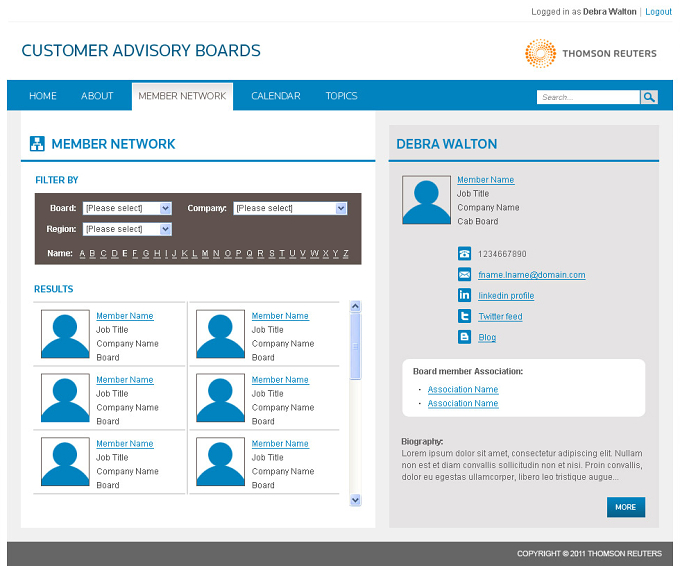This screenshot has height=566, width=680.
Task: Open the first Association Name link
Action: coord(463,389)
